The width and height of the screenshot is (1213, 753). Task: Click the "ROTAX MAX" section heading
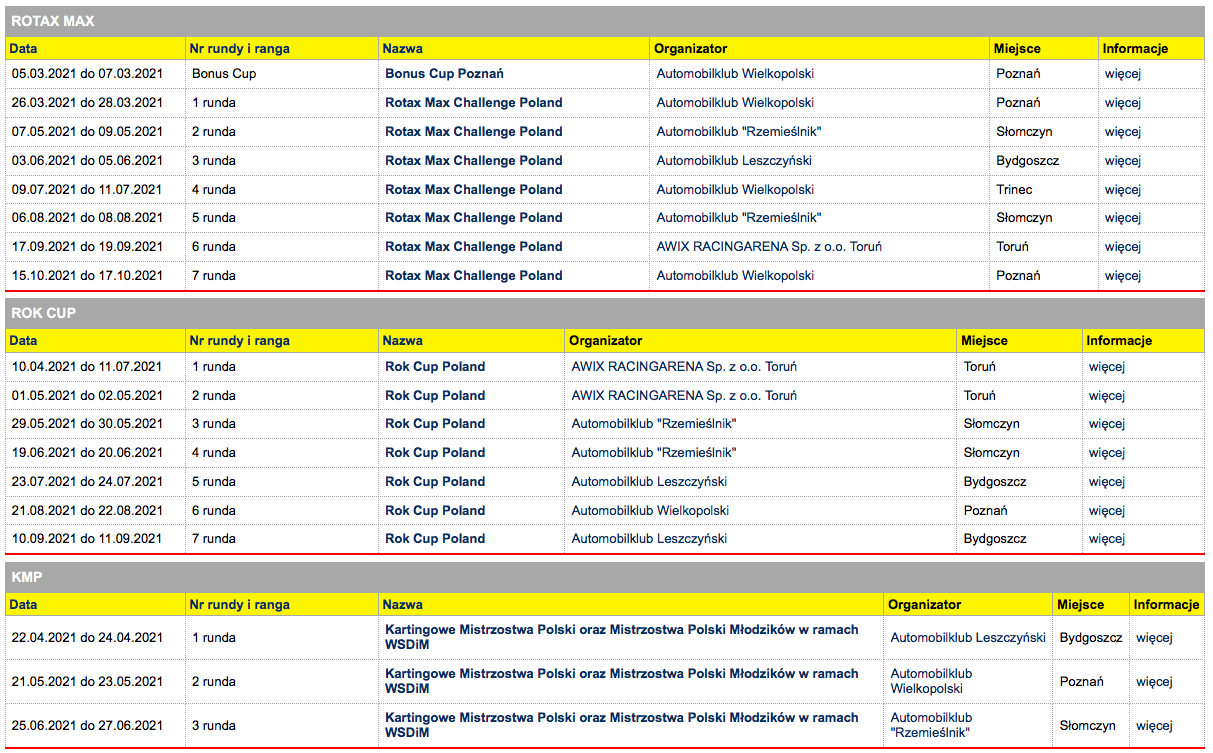(x=53, y=21)
